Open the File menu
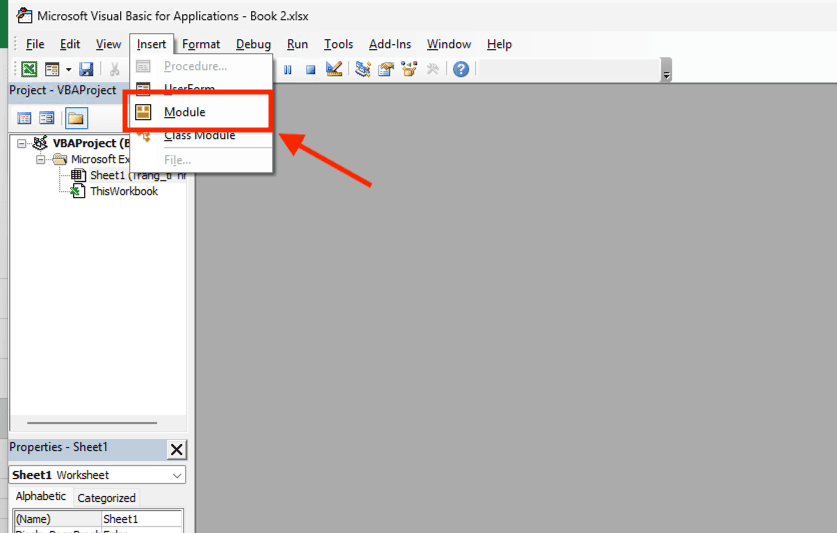Image resolution: width=837 pixels, height=533 pixels. point(35,44)
